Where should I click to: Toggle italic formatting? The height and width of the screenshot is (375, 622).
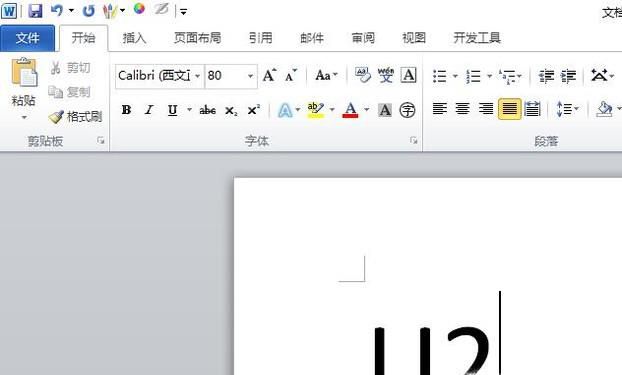pos(149,110)
